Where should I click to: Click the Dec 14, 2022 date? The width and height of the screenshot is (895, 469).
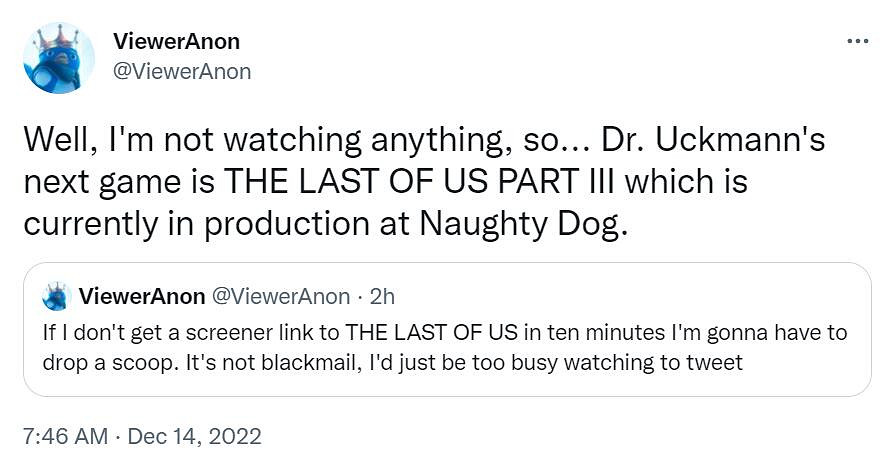pyautogui.click(x=196, y=436)
